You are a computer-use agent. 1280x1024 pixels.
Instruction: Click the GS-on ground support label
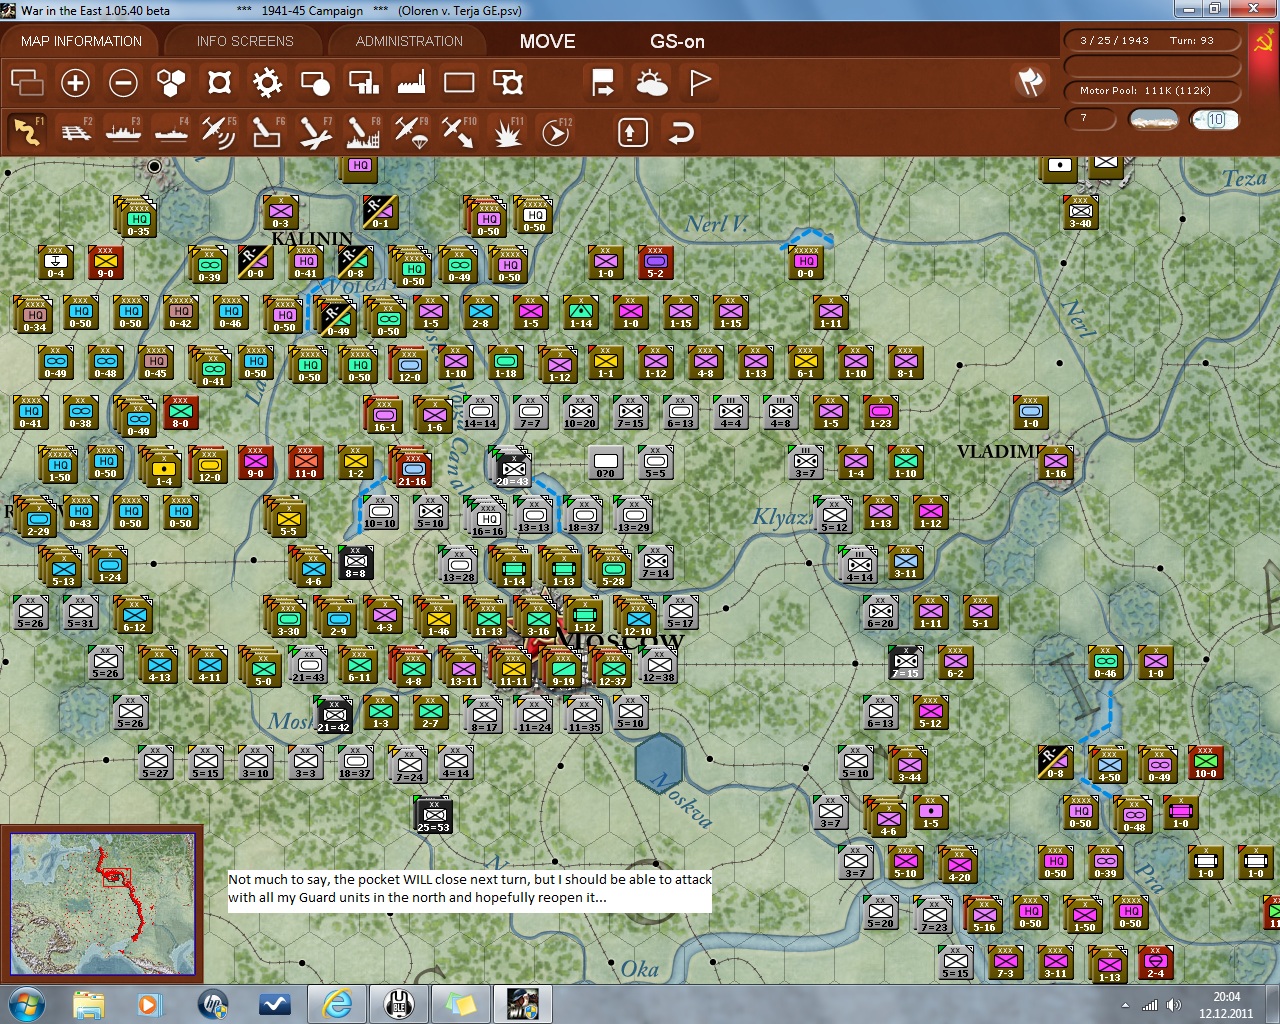coord(677,42)
